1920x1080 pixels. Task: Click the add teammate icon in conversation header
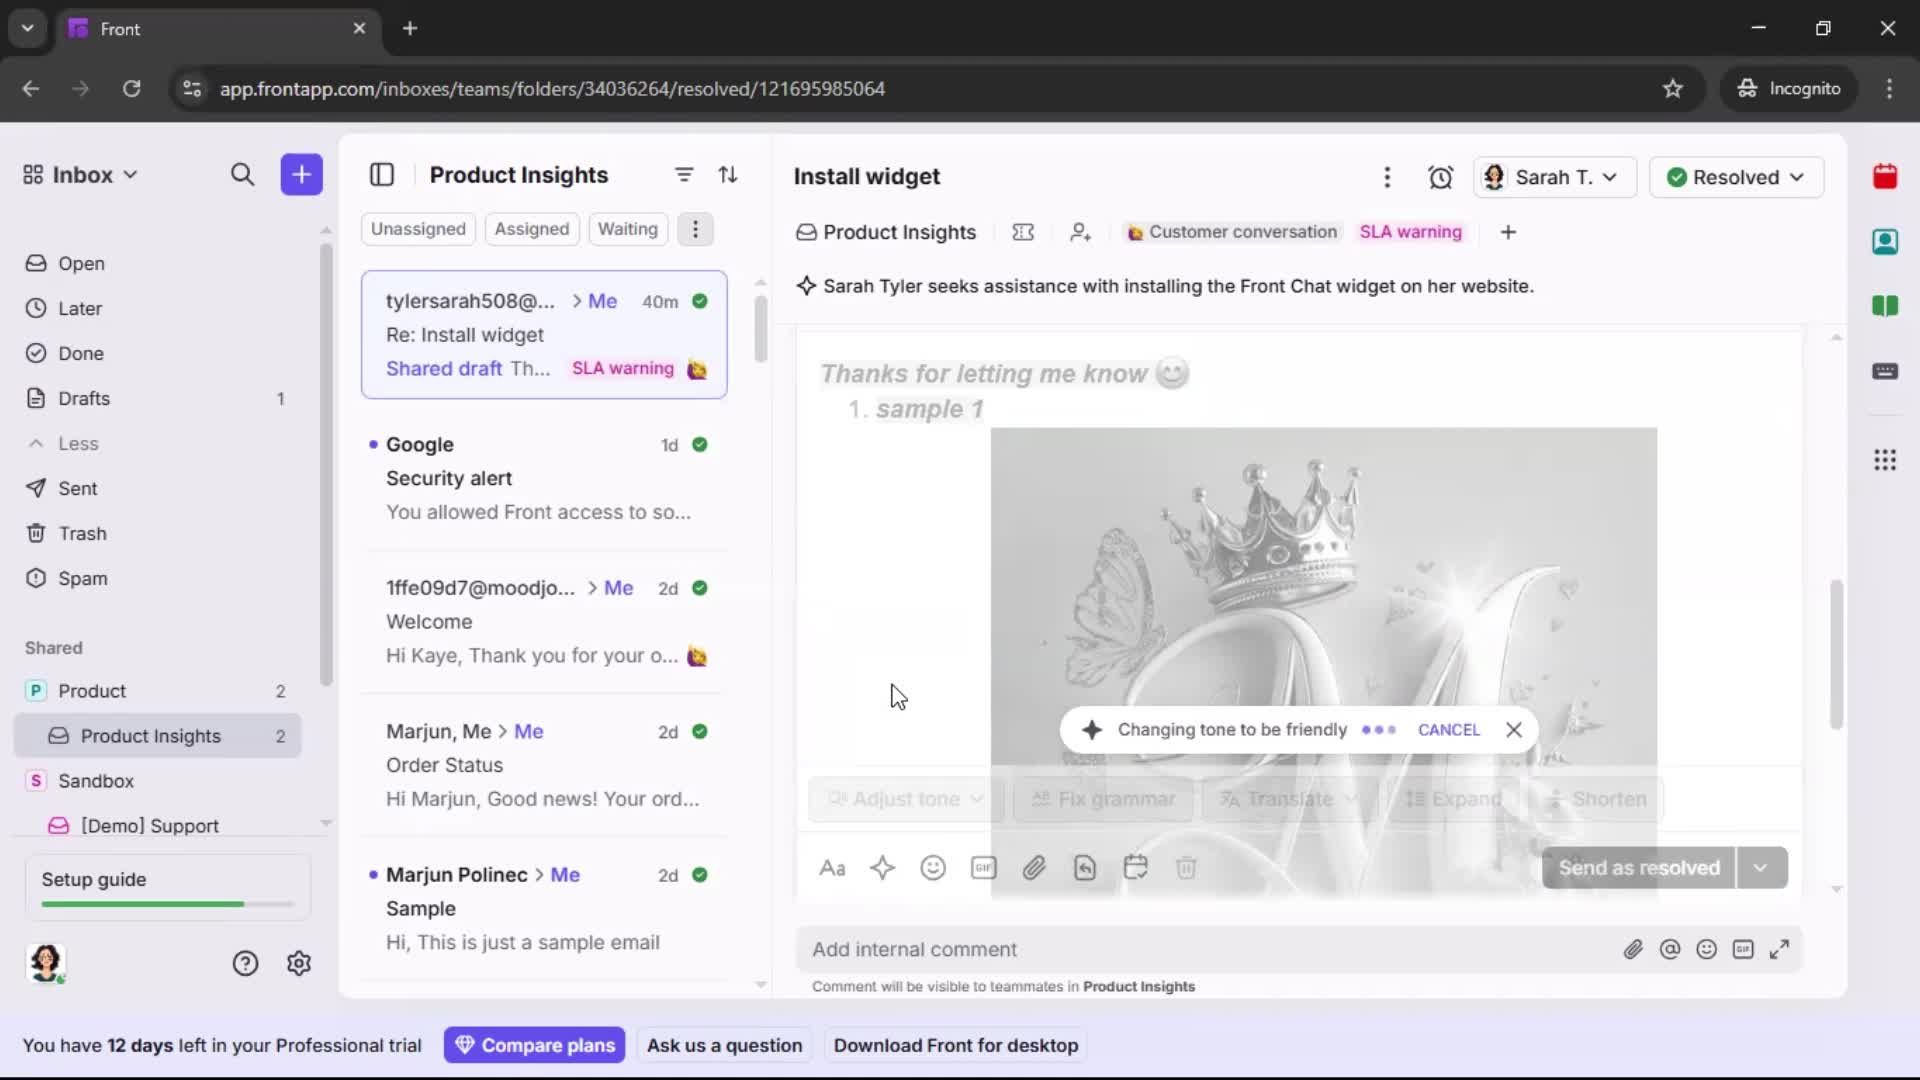pos(1081,232)
